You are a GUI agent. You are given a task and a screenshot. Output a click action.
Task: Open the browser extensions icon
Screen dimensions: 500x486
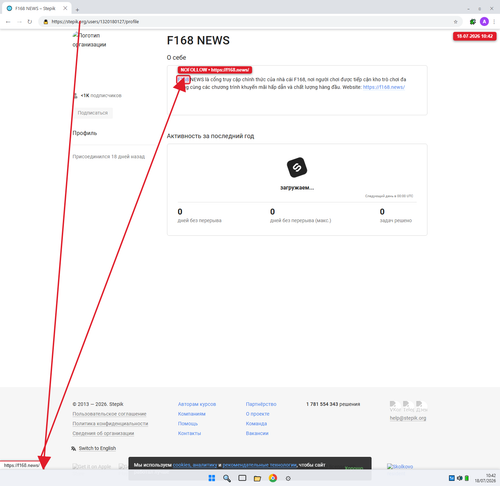pyautogui.click(x=472, y=22)
